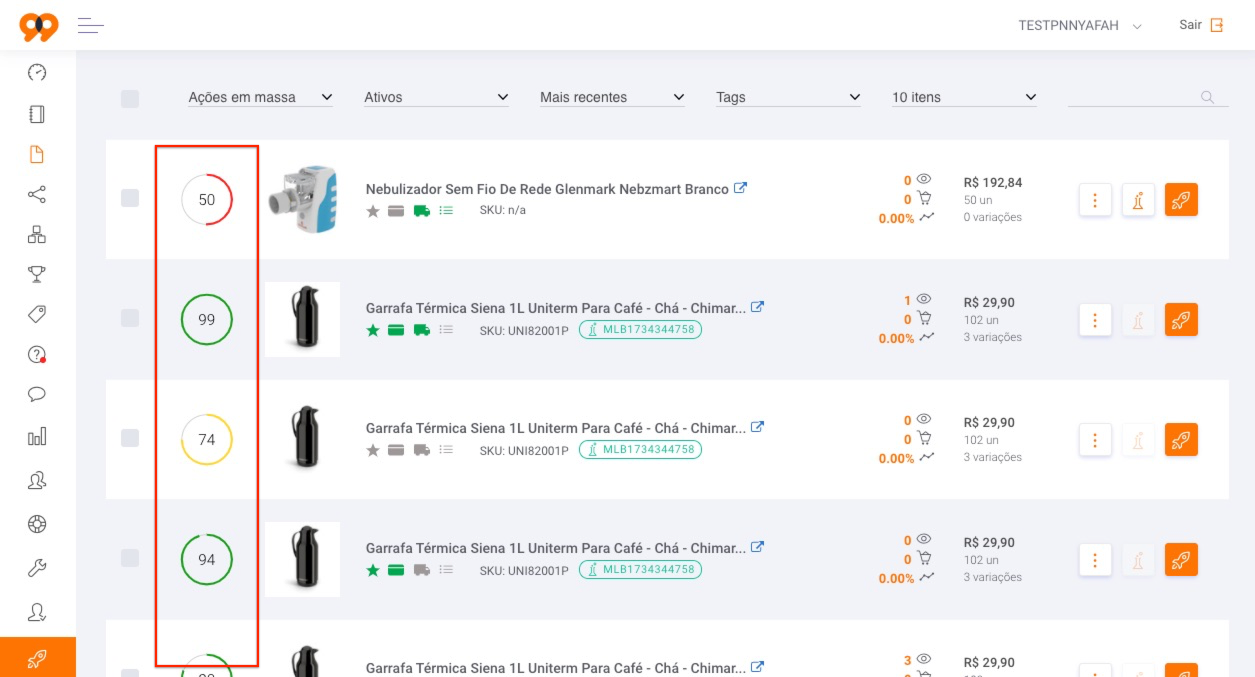Open three-dots menu in score 94 row
The image size is (1255, 677).
pos(1096,560)
